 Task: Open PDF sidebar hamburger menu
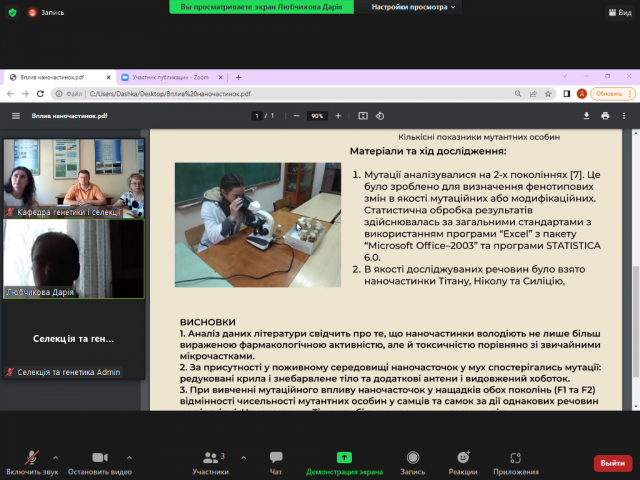[15, 116]
